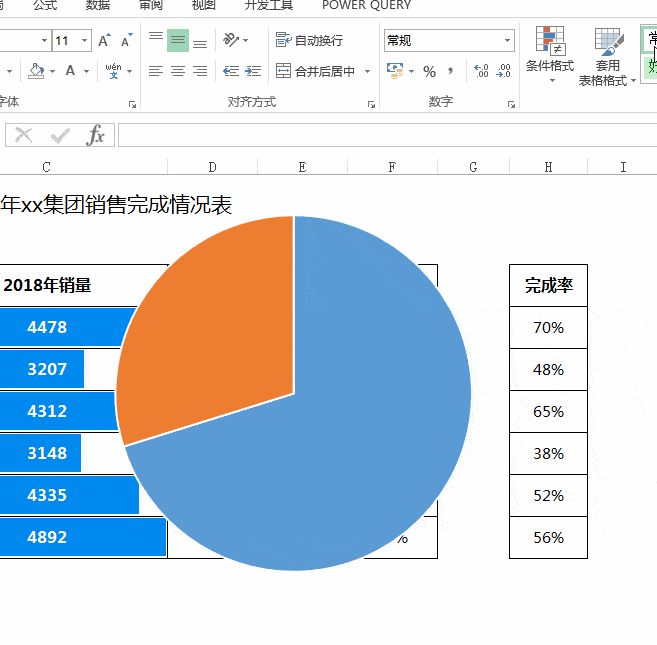
Task: Switch to the 公式 ribbon tab
Action: [45, 5]
